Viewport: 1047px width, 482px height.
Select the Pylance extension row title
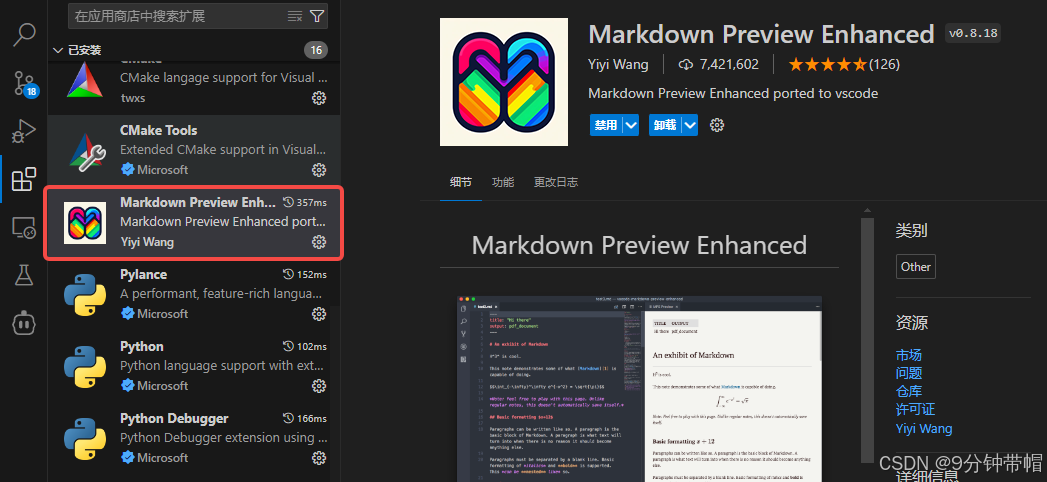[x=144, y=274]
